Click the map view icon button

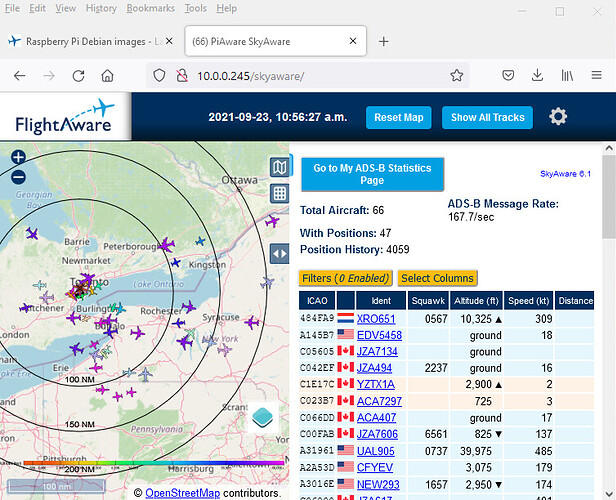click(280, 169)
